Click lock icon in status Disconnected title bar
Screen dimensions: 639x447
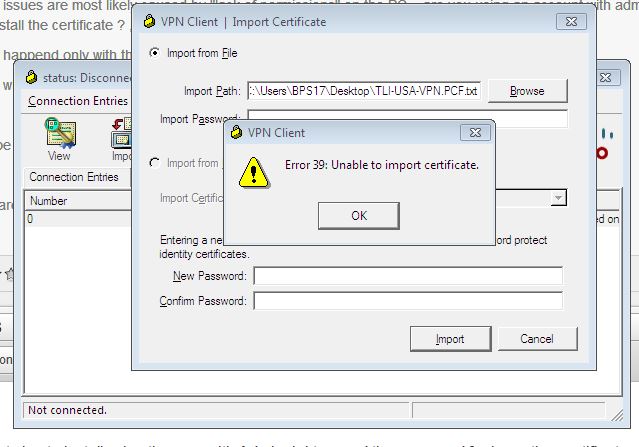[x=31, y=77]
